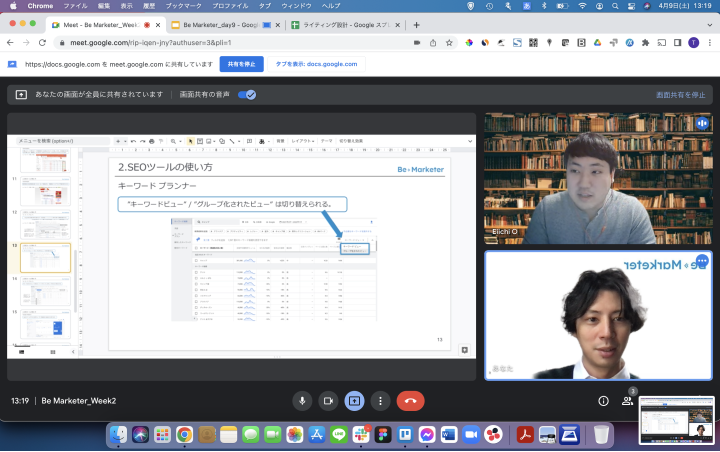Expand the Chrome tab search chevron

tap(705, 25)
